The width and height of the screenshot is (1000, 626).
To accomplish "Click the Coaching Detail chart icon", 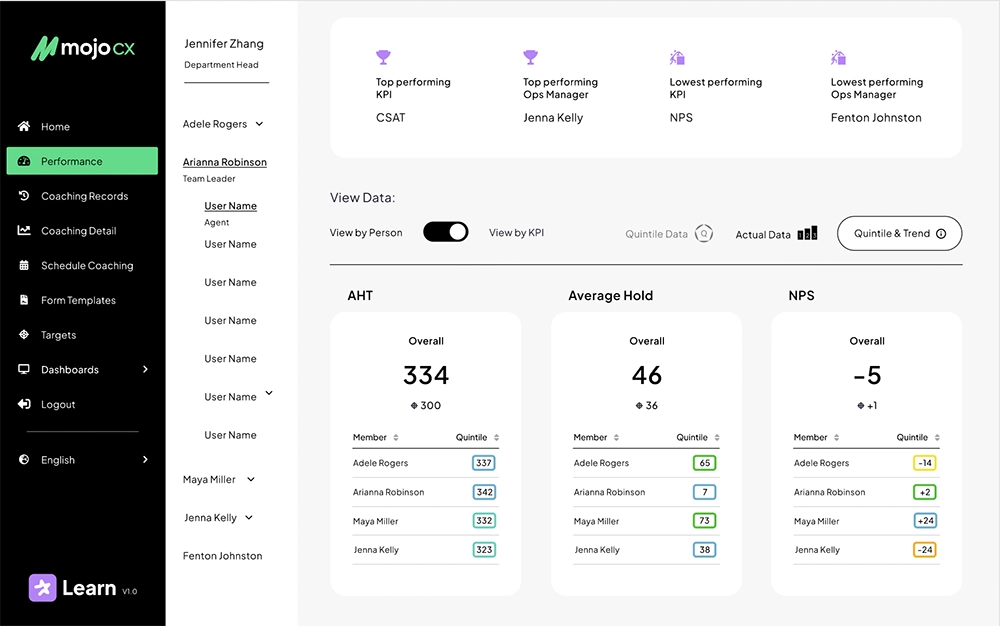I will click(24, 231).
